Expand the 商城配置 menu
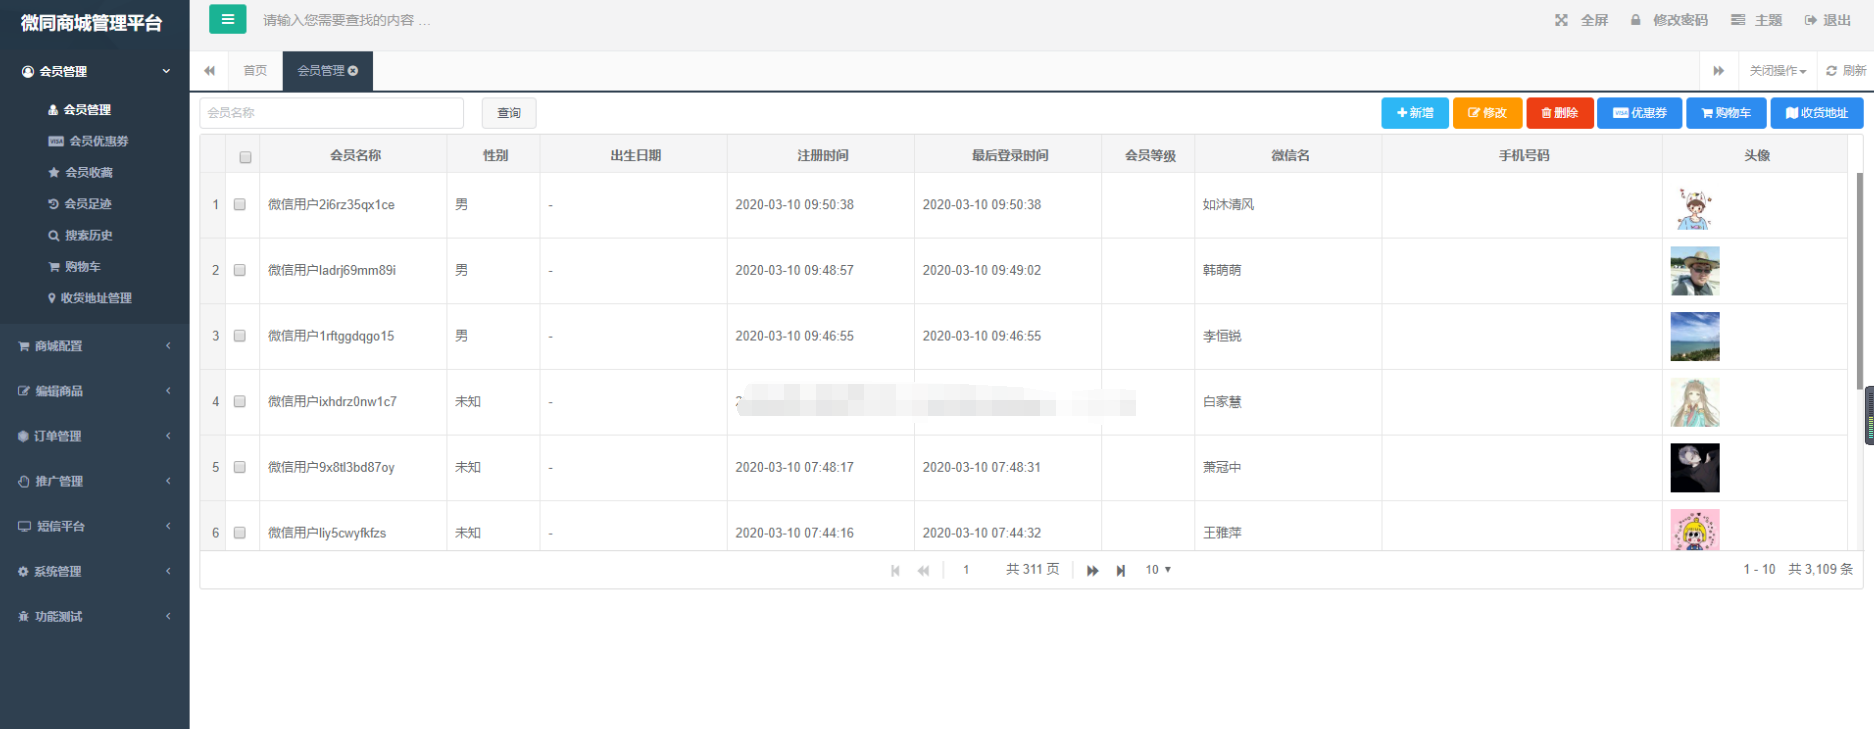The height and width of the screenshot is (729, 1874). tap(95, 346)
